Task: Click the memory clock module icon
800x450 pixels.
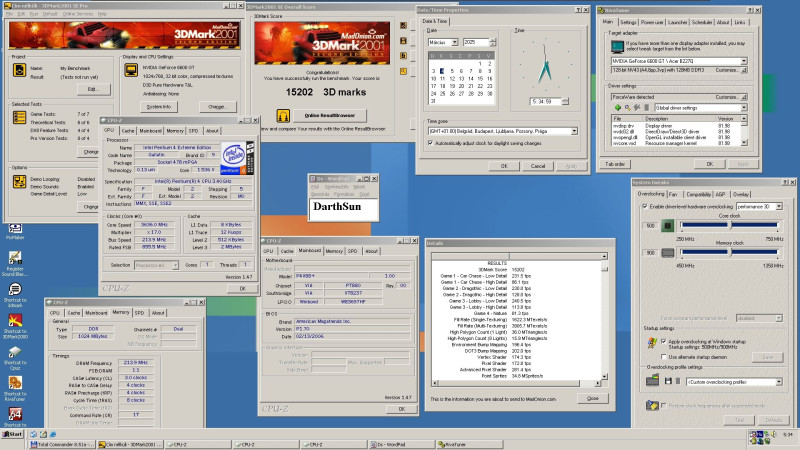Action: [667, 253]
